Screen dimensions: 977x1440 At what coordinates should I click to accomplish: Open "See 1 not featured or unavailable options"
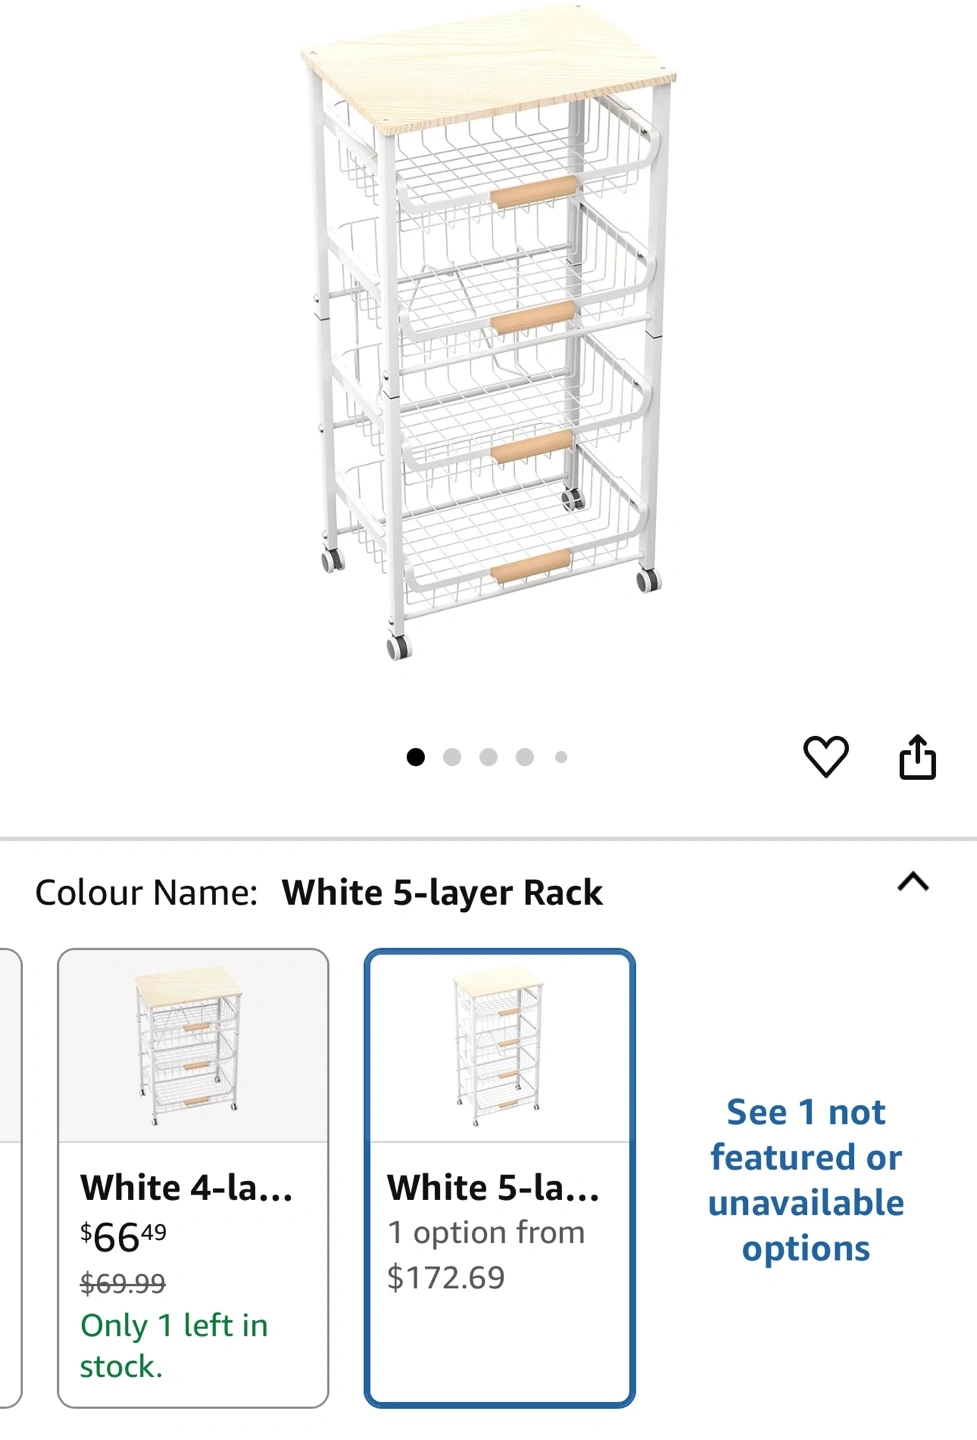point(806,1180)
